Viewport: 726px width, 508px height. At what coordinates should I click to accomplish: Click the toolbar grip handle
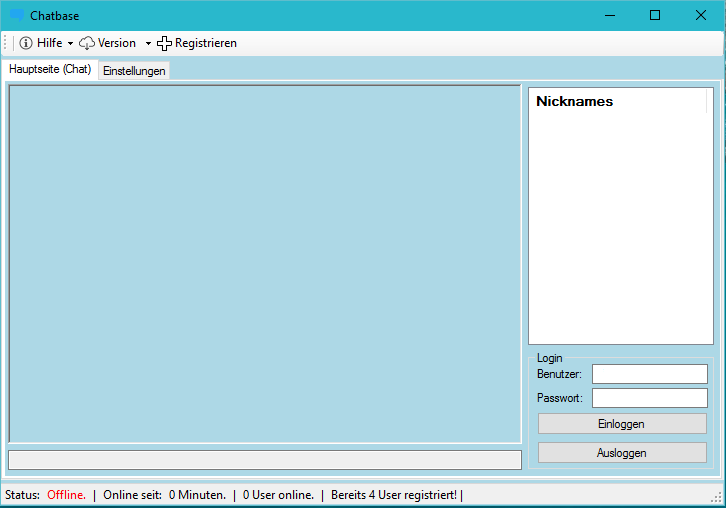[x=6, y=43]
